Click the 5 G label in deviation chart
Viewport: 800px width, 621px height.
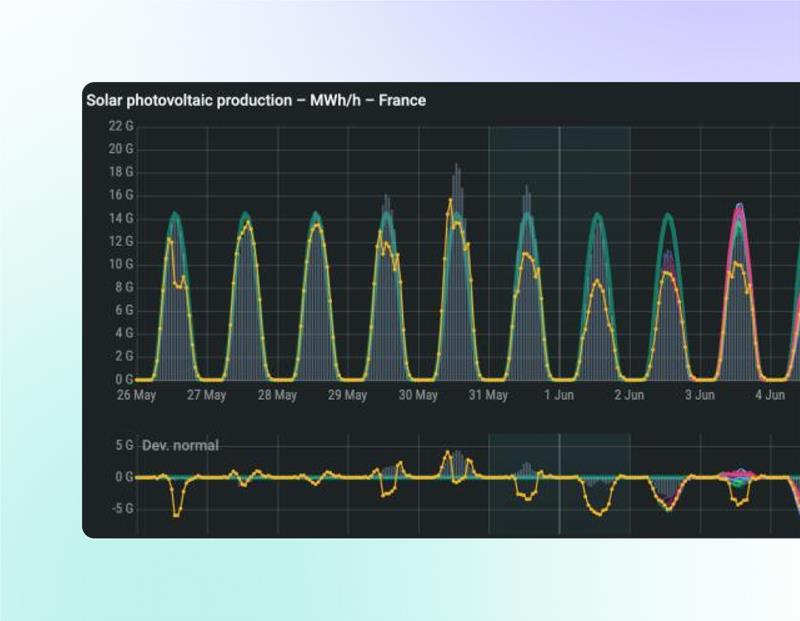coord(123,445)
